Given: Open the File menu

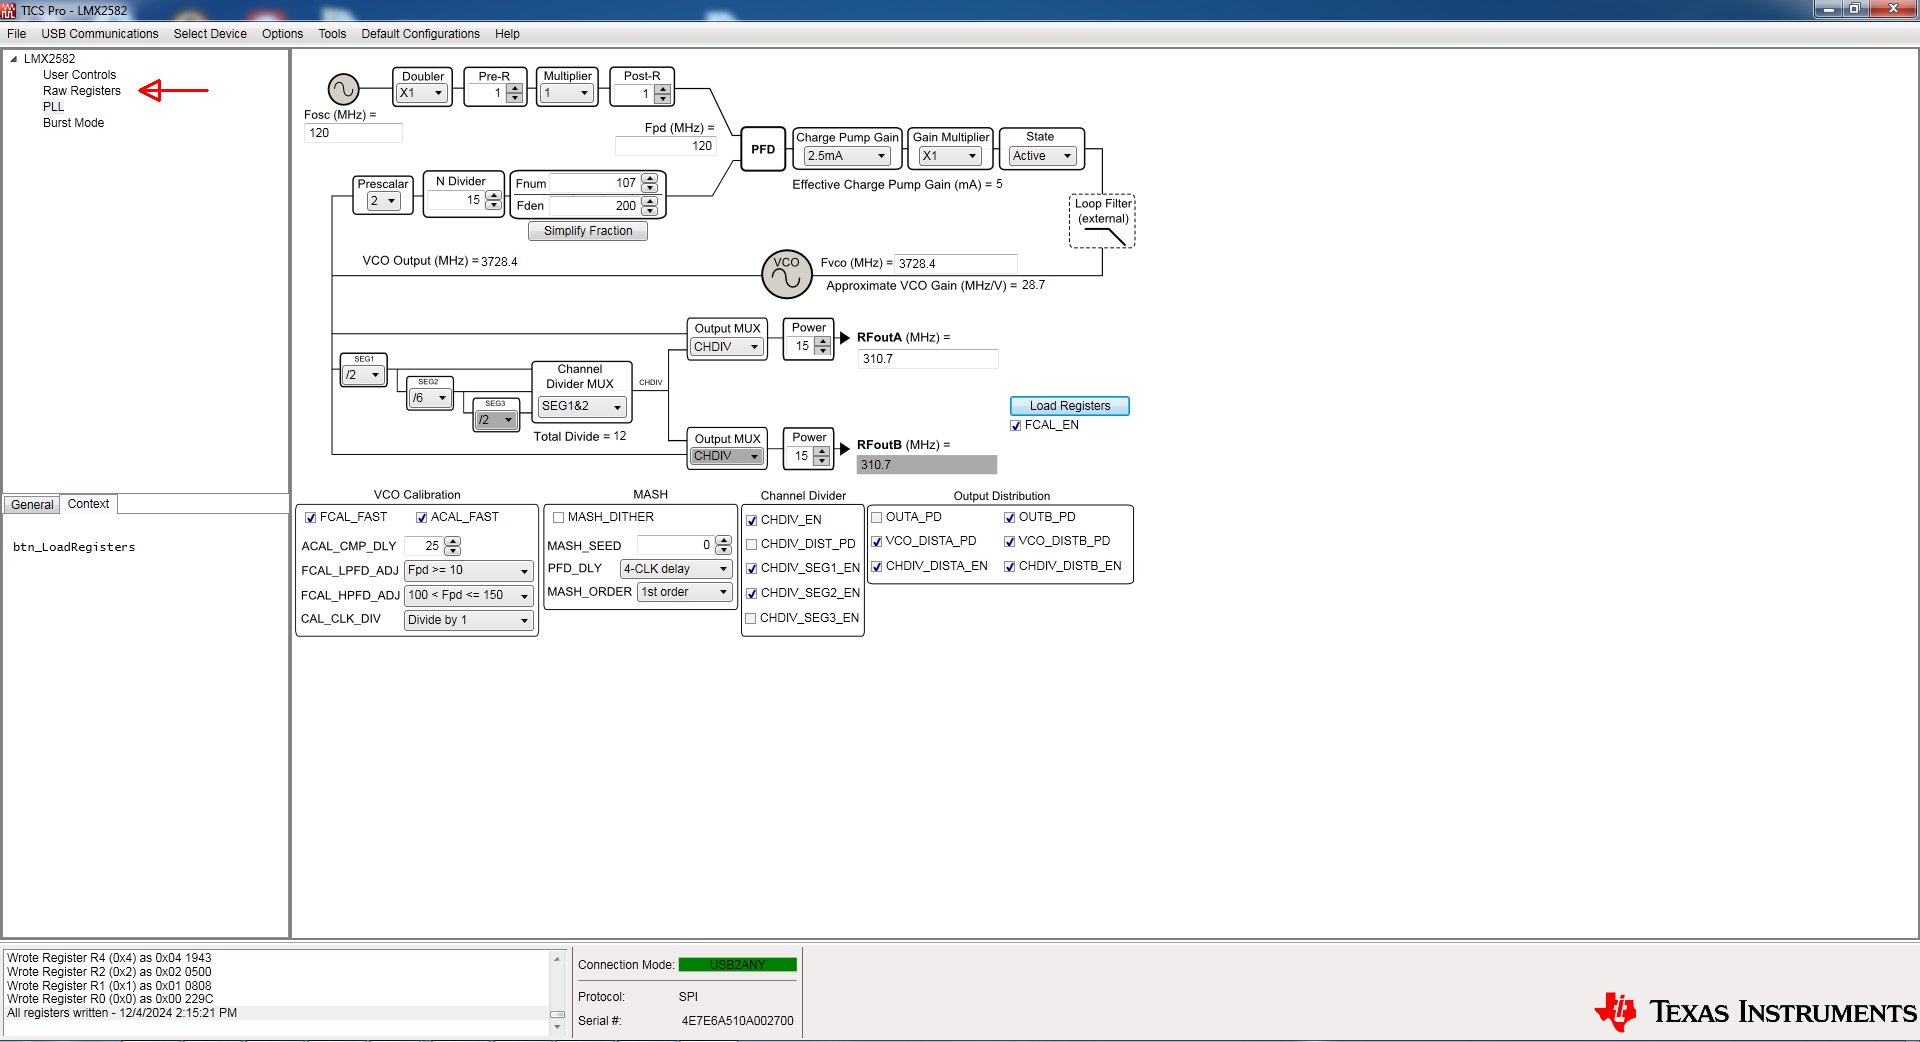Looking at the screenshot, I should coord(17,34).
